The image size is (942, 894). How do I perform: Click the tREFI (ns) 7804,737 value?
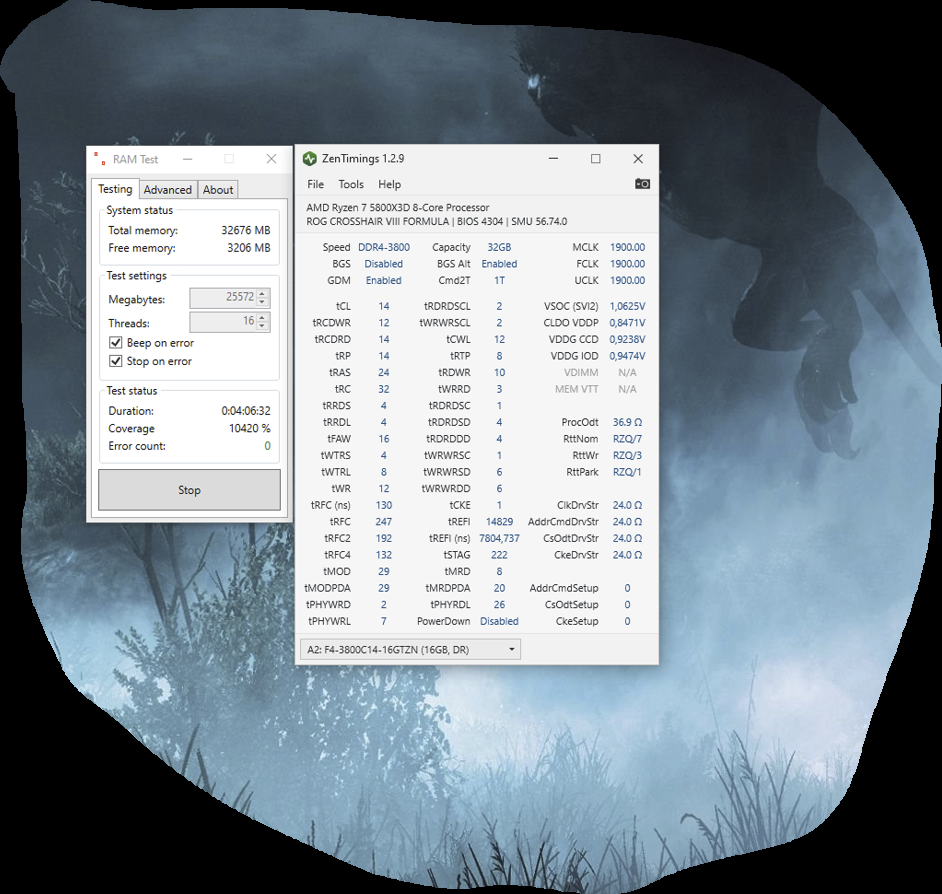coord(499,538)
